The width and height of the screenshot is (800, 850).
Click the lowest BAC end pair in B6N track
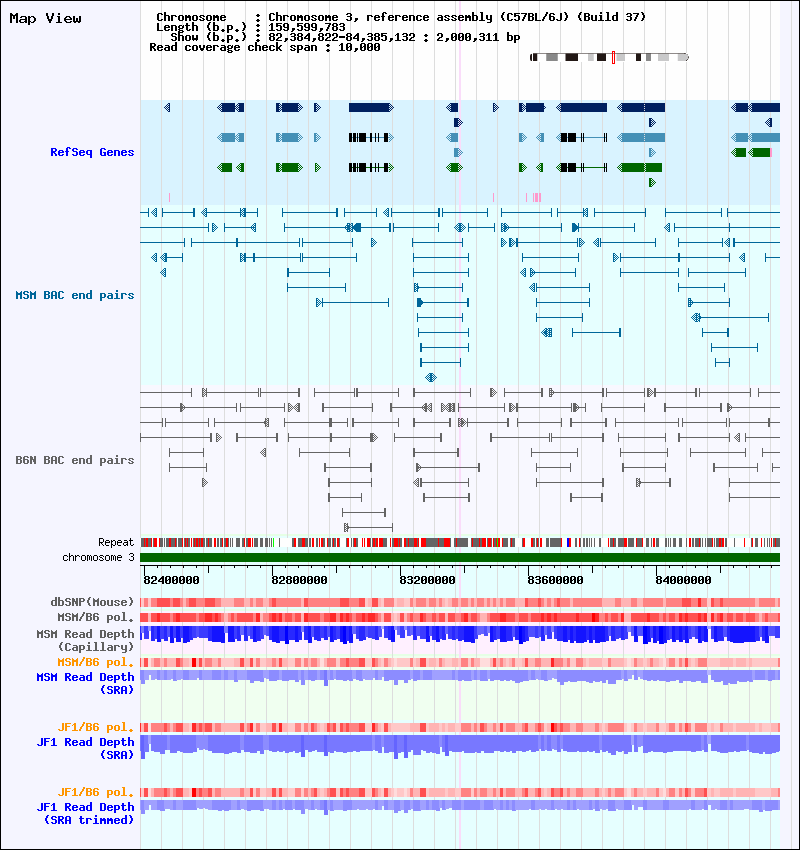[369, 527]
